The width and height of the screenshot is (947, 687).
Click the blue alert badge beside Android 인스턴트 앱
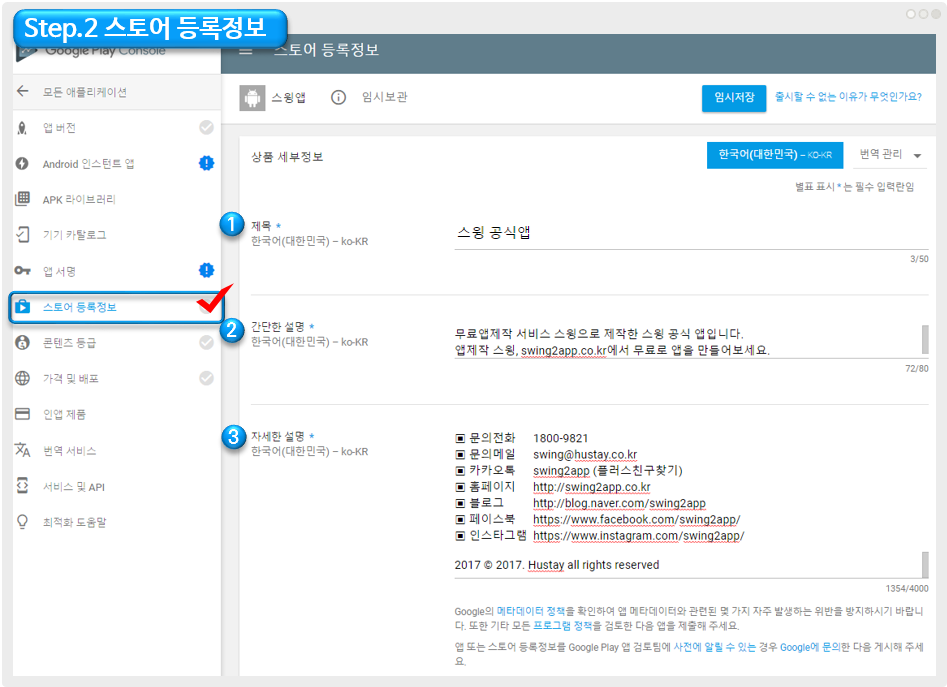pos(207,163)
